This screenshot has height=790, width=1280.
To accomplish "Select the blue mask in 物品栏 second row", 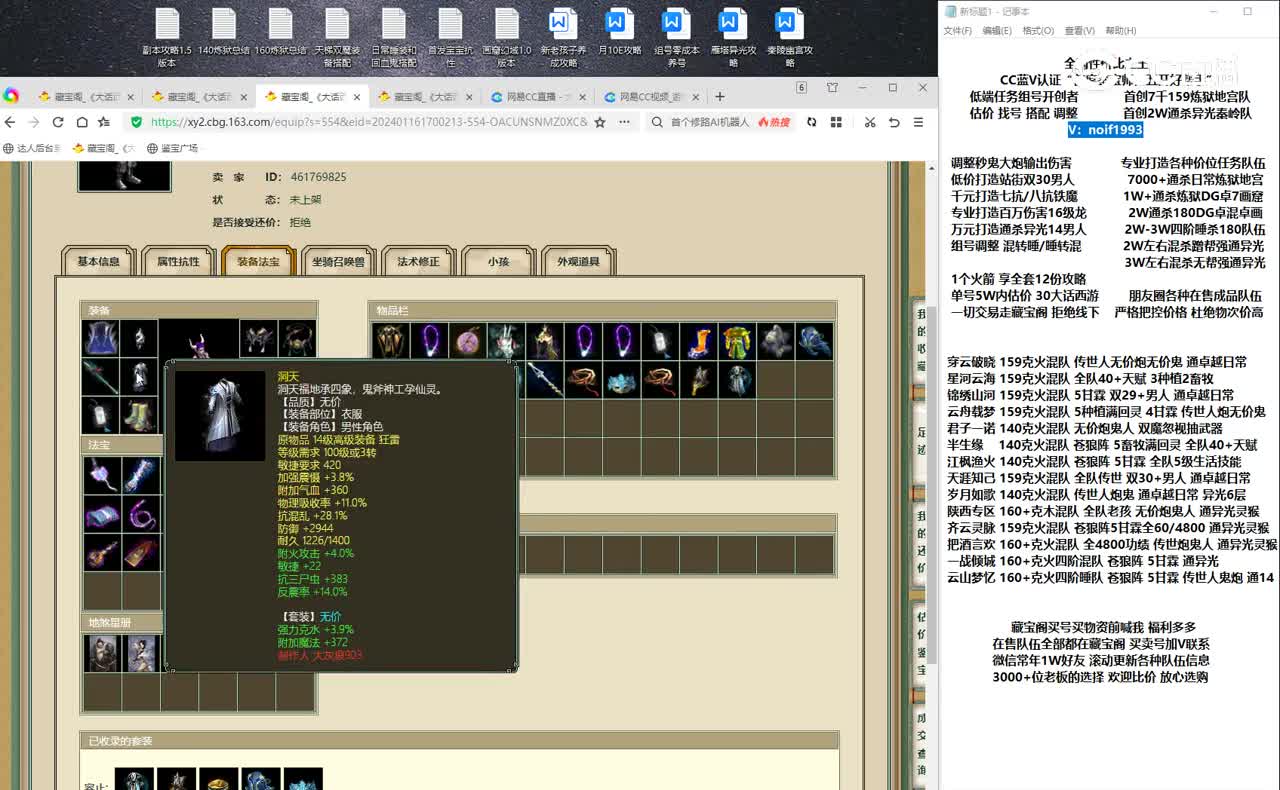I will [621, 379].
